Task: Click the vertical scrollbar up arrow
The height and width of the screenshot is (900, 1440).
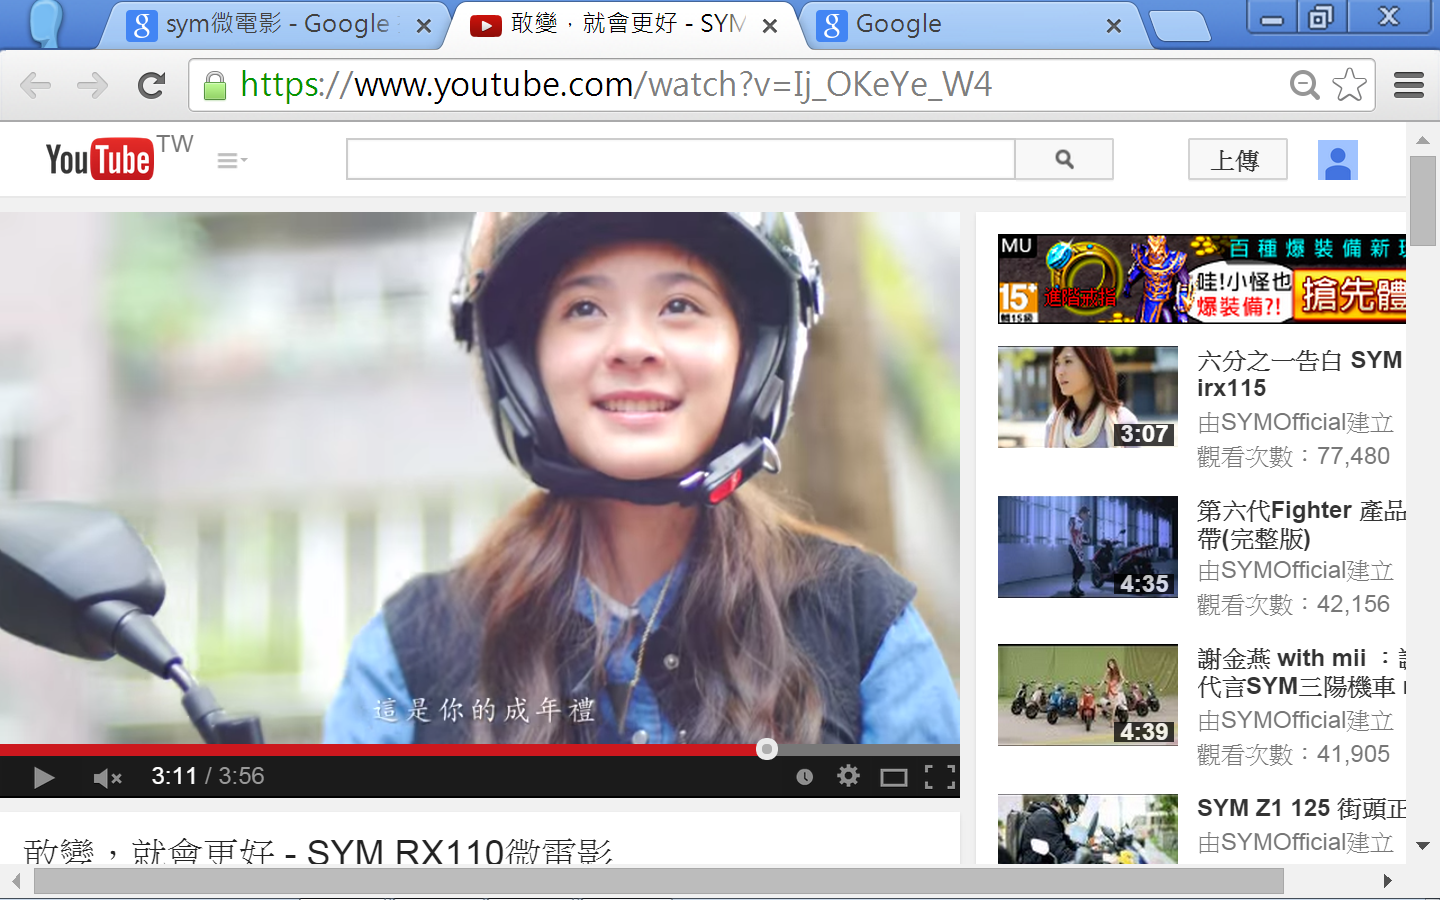Action: click(1423, 140)
